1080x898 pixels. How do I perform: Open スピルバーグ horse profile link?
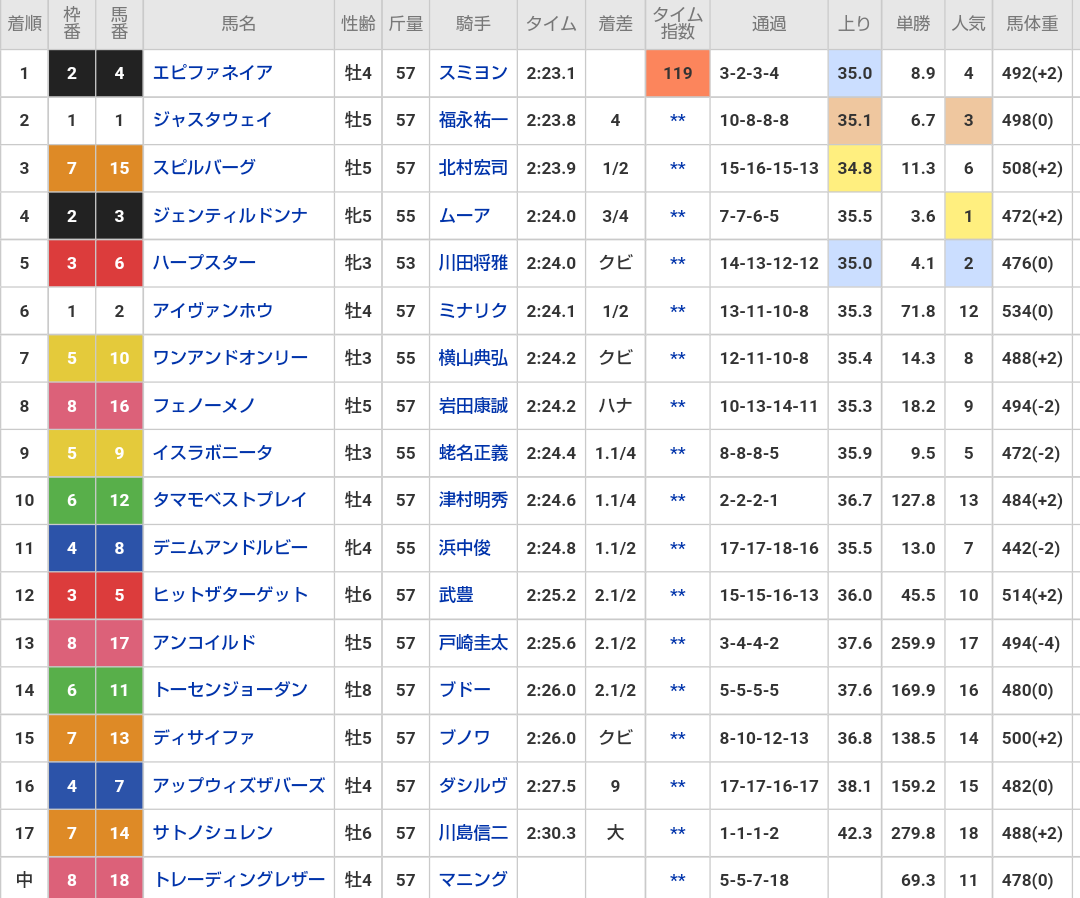(204, 168)
